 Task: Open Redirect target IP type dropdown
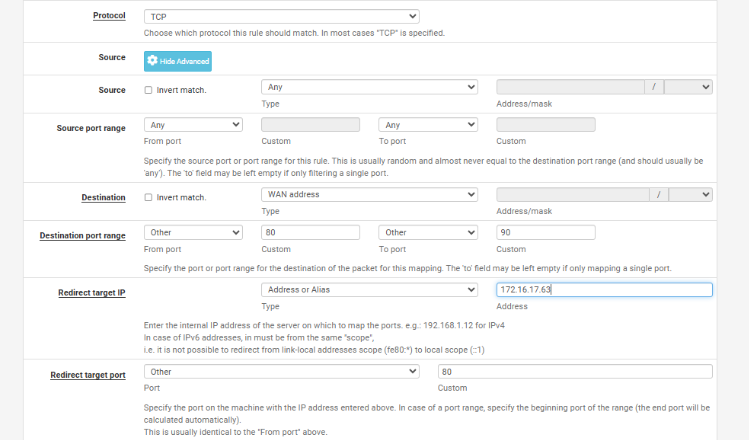(369, 290)
